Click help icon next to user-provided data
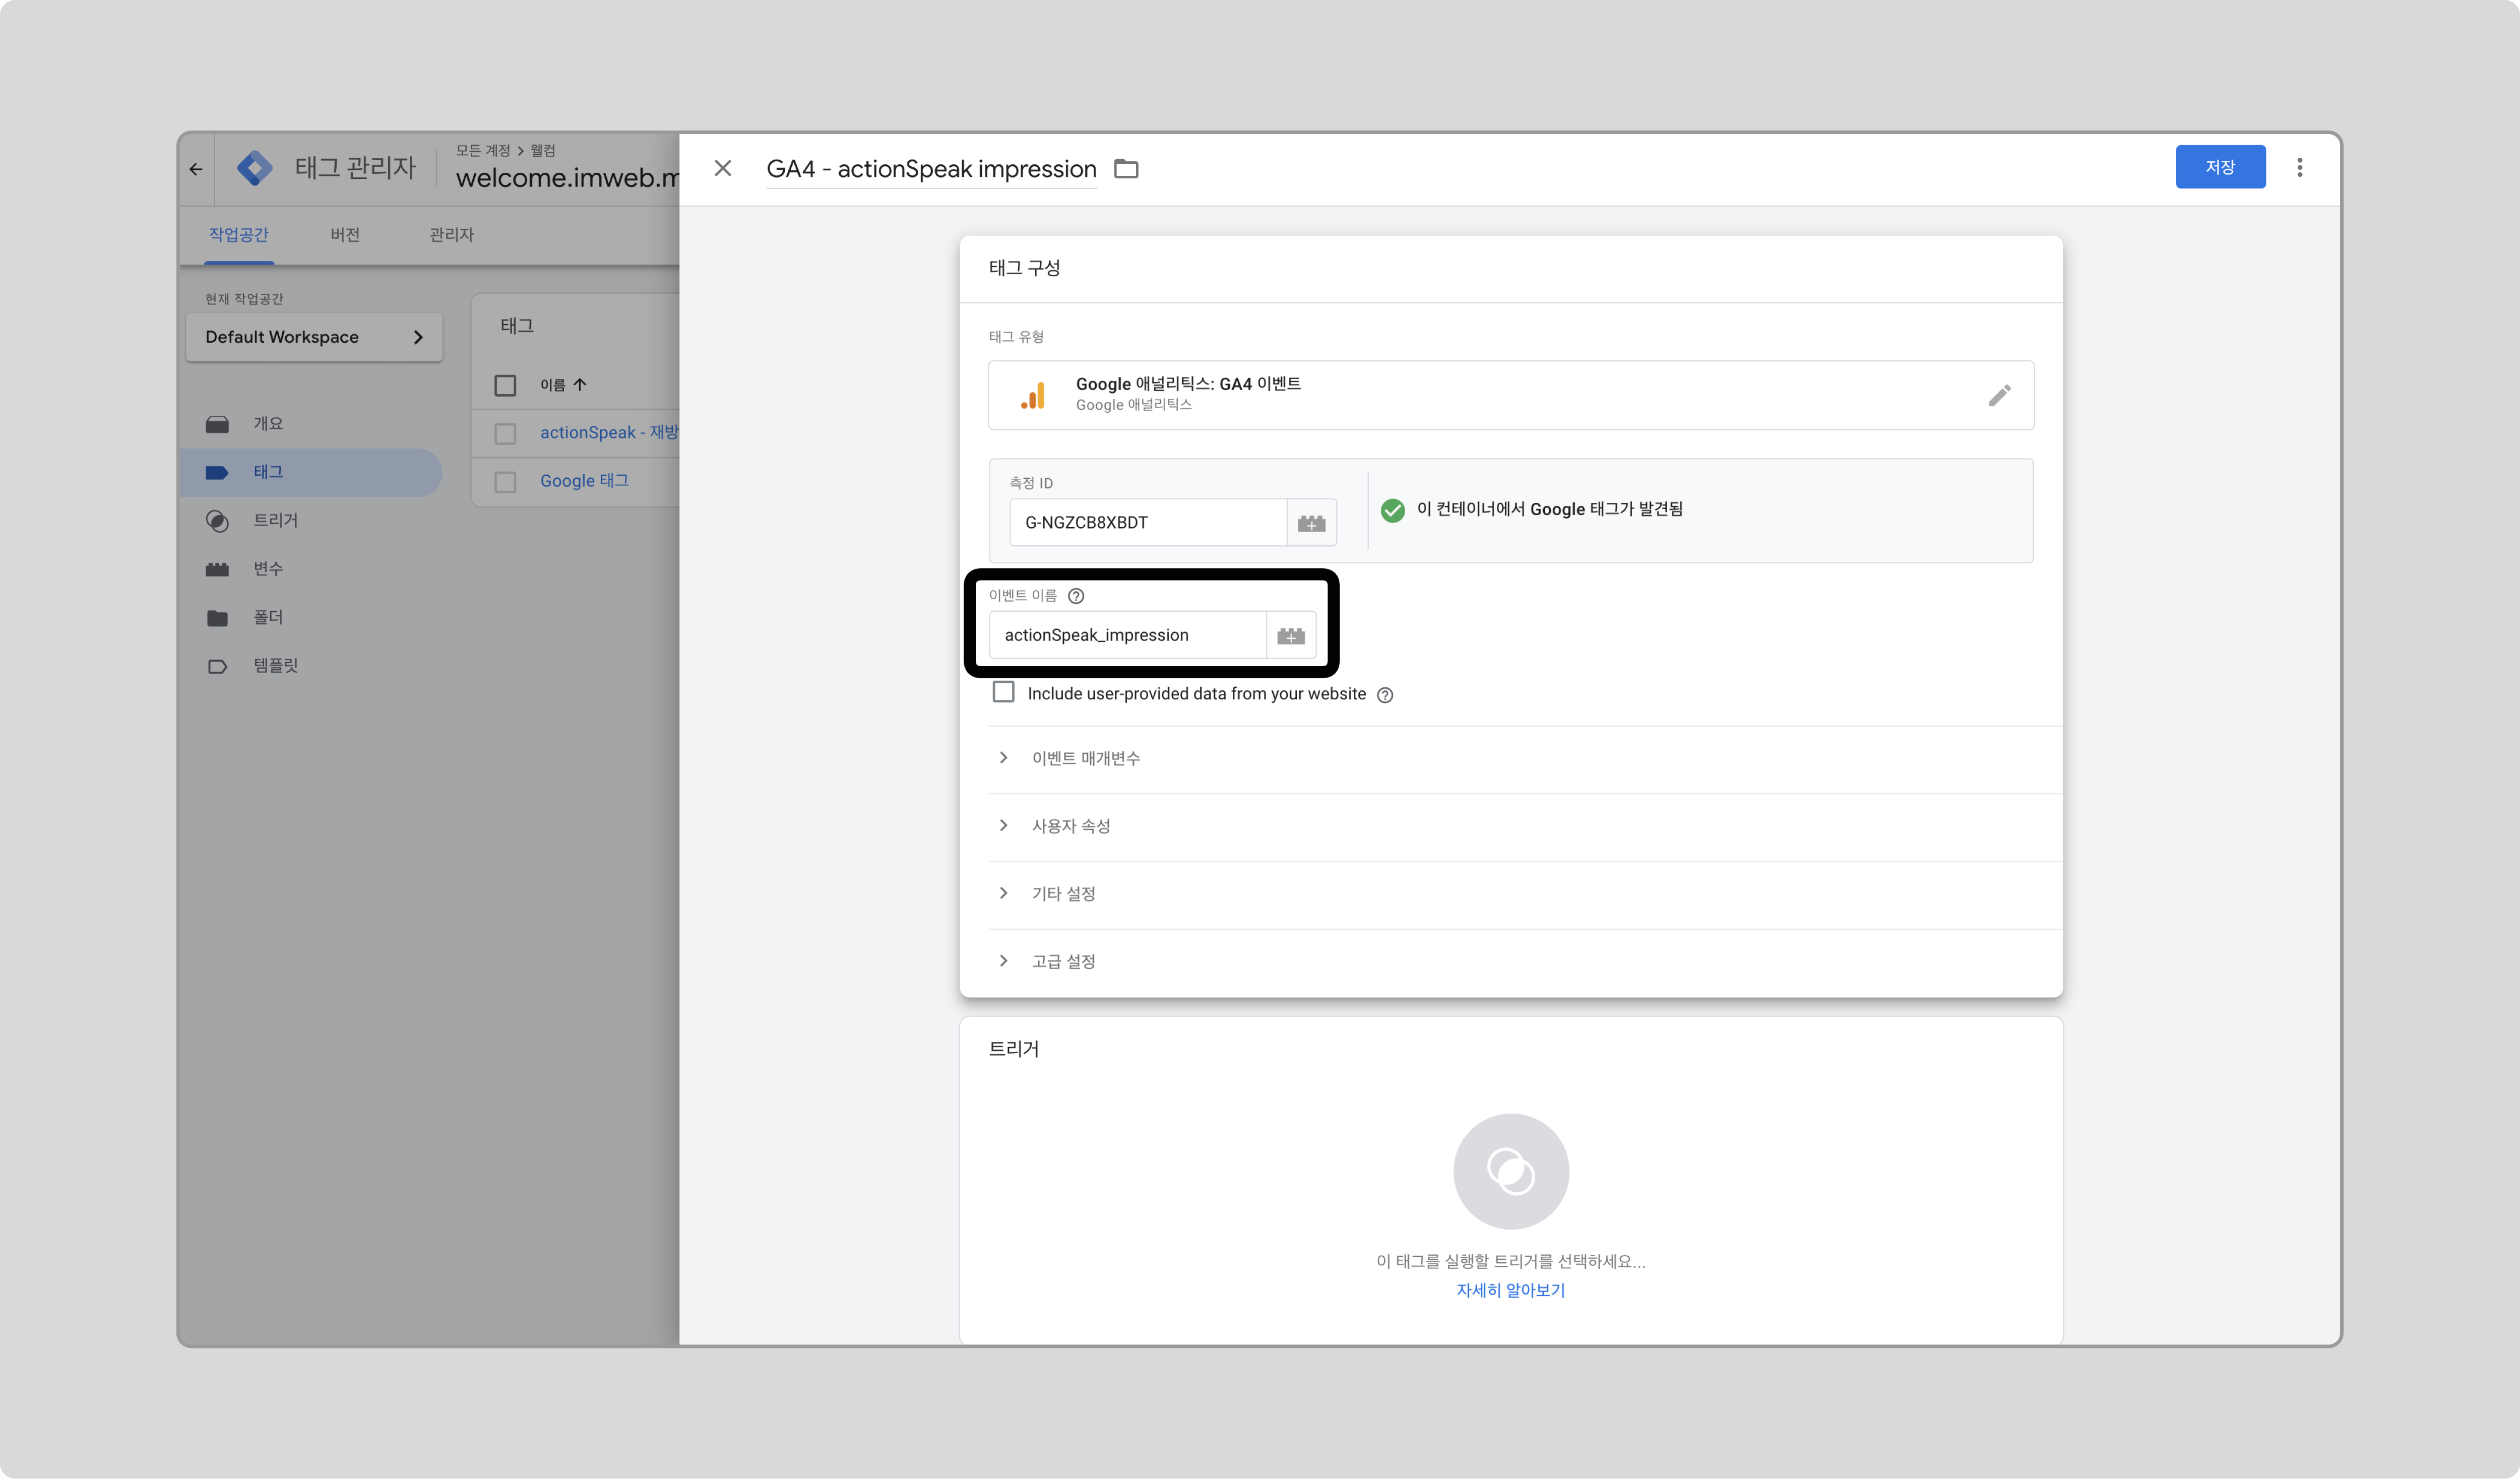 [x=1385, y=695]
